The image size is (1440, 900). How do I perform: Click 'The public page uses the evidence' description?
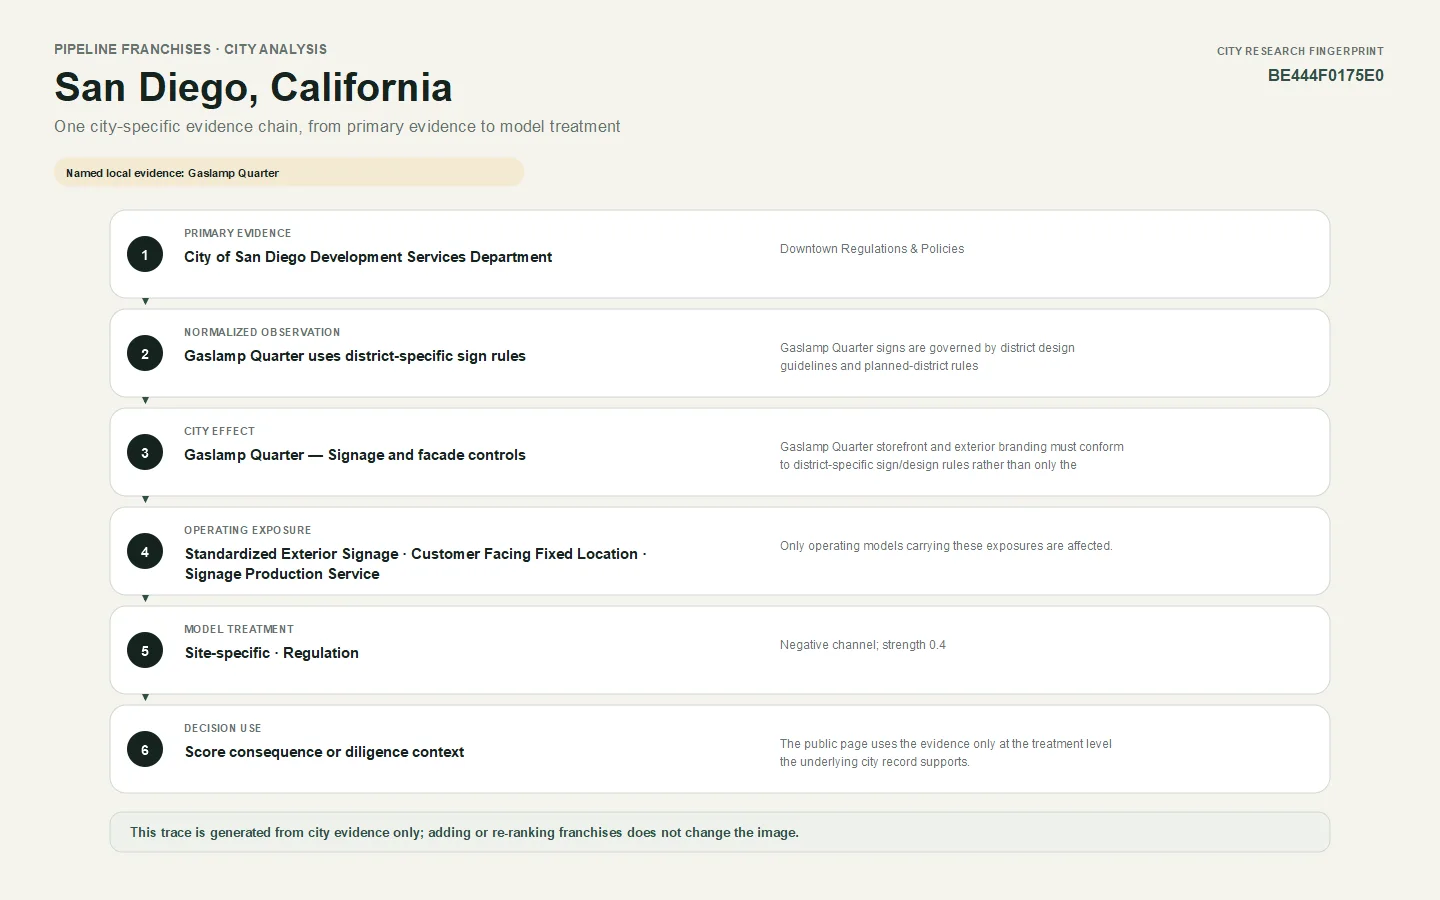(946, 753)
